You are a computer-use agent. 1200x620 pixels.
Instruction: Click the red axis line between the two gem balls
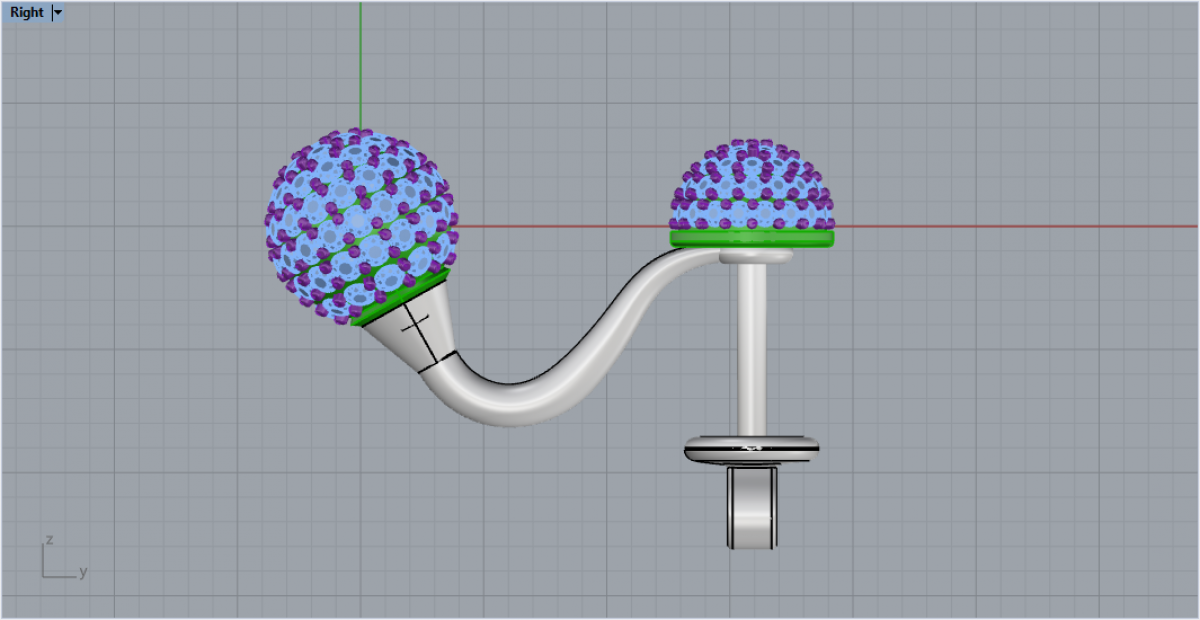[x=560, y=226]
